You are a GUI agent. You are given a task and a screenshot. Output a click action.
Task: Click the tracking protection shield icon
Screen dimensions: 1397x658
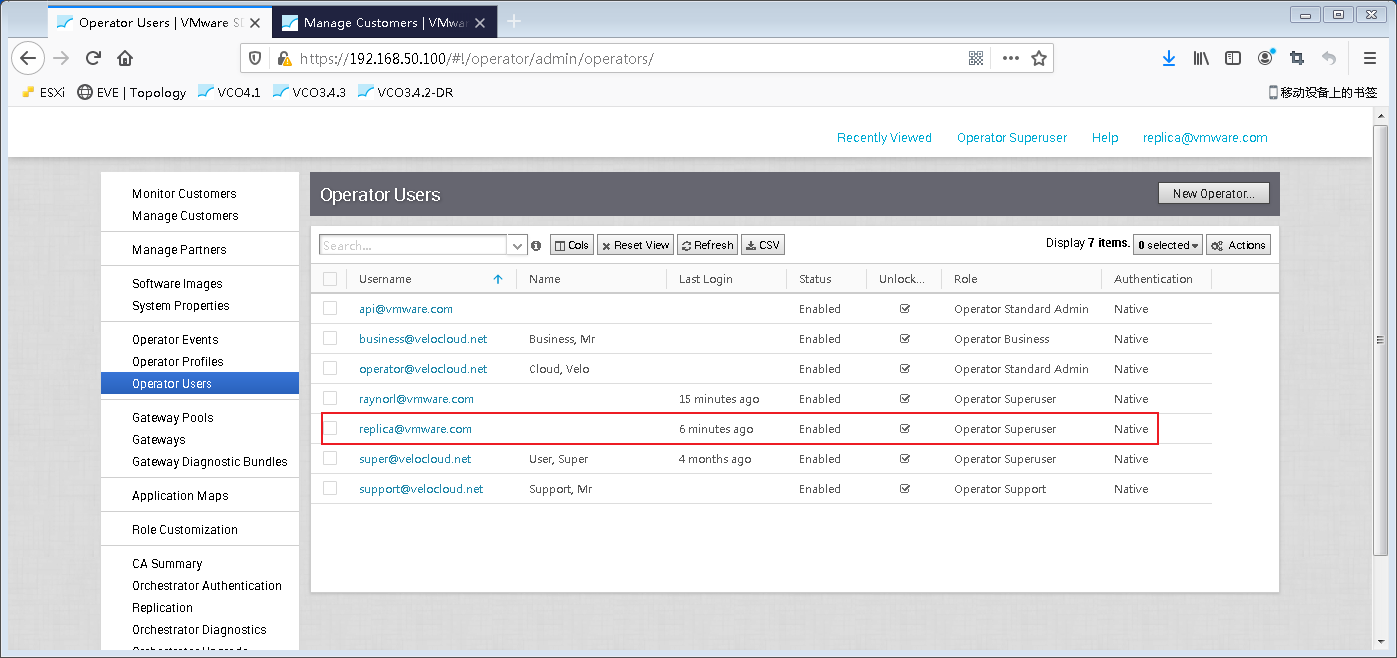[256, 58]
